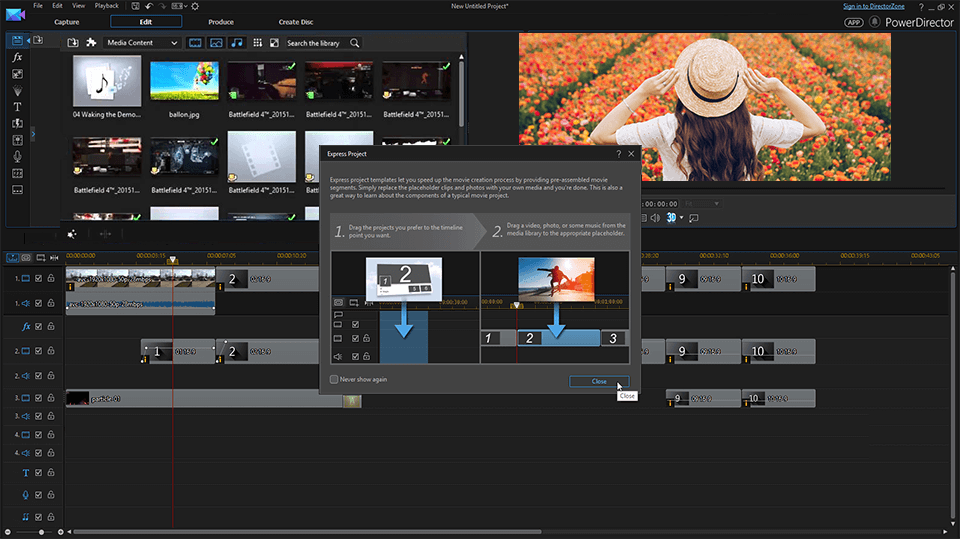This screenshot has width=960, height=539.
Task: Toggle the enable checkbox for the voice track
Action: (39, 494)
